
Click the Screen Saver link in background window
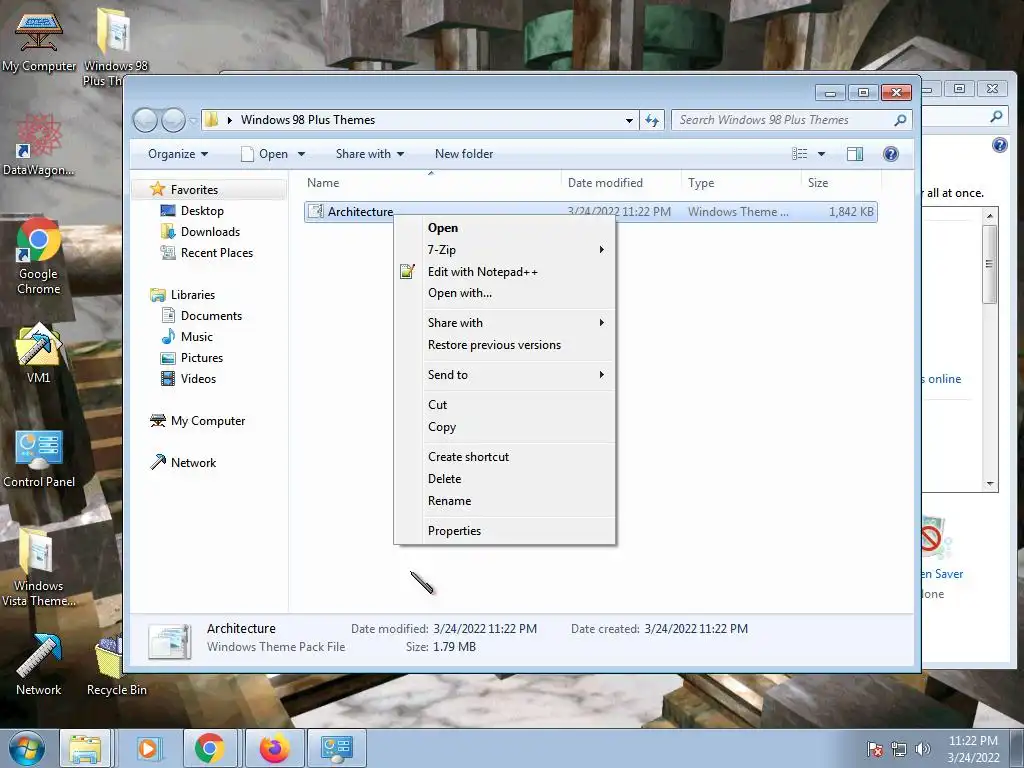942,574
